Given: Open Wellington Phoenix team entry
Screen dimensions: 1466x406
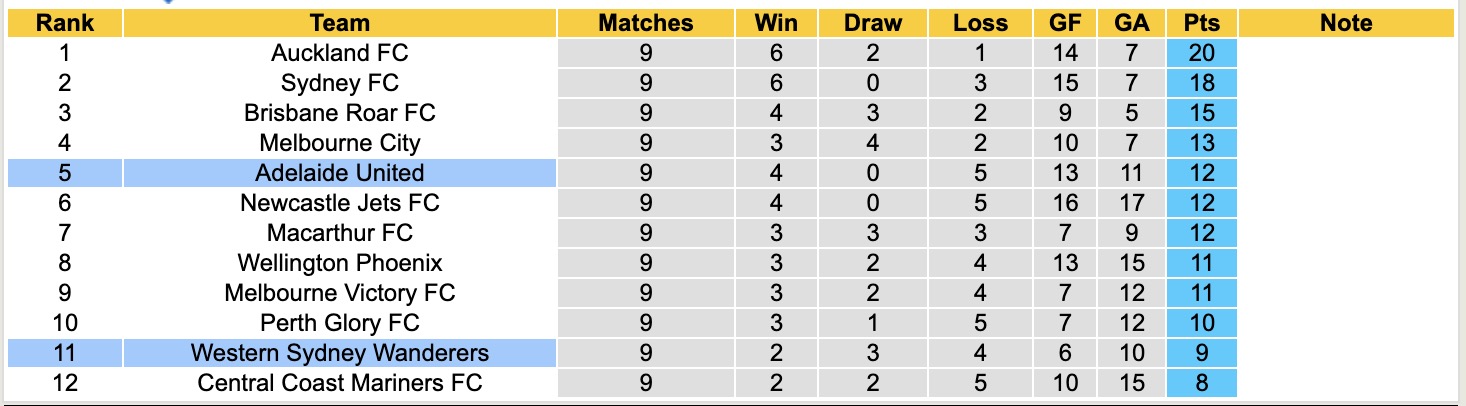Looking at the screenshot, I should (340, 263).
